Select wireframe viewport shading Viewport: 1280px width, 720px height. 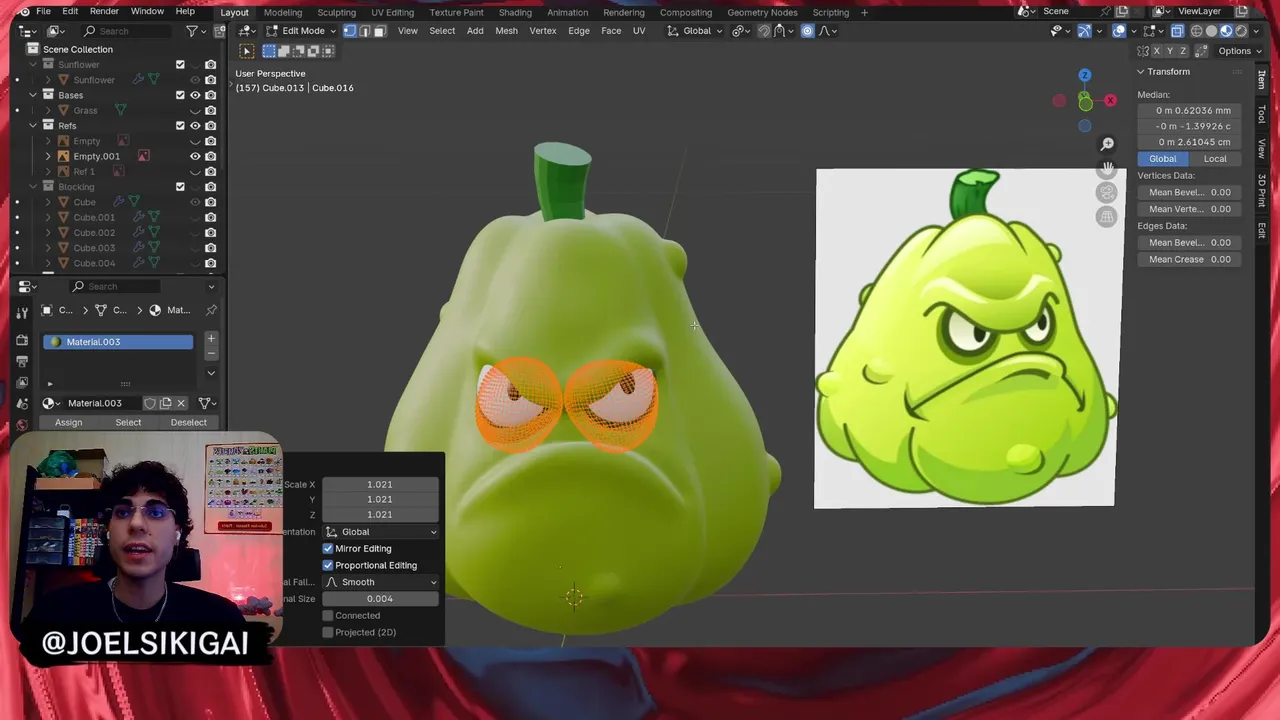(1196, 31)
